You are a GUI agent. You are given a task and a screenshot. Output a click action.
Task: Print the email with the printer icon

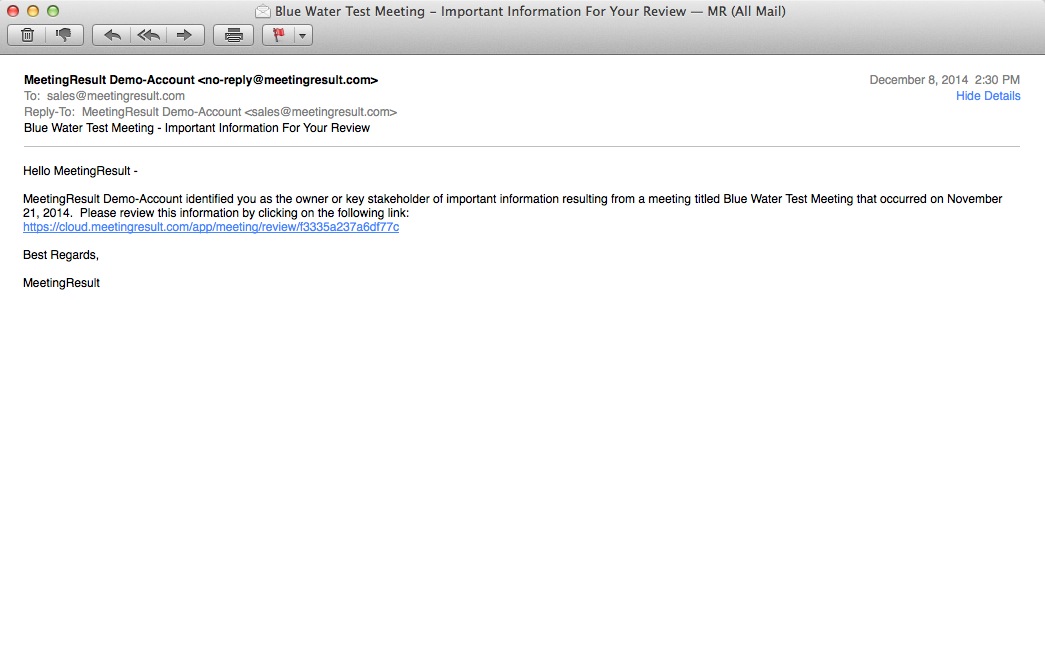[233, 35]
